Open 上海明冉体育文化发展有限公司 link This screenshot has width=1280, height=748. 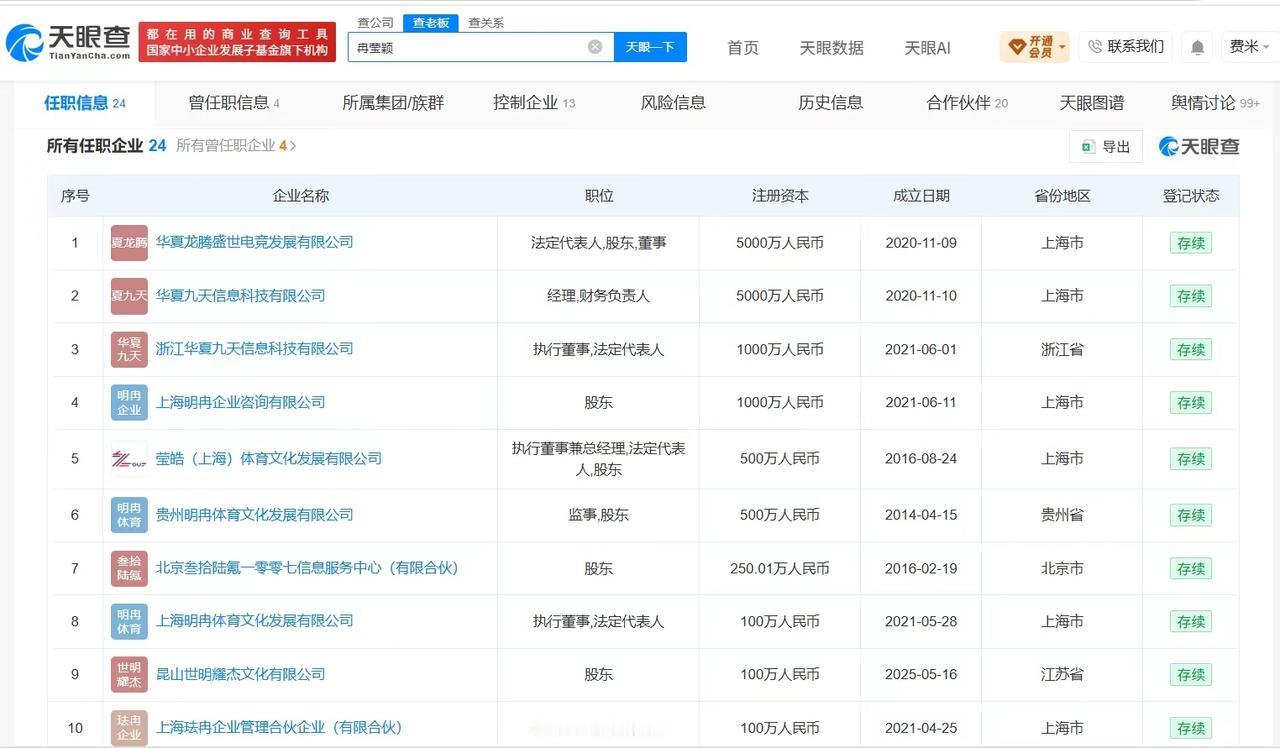254,621
